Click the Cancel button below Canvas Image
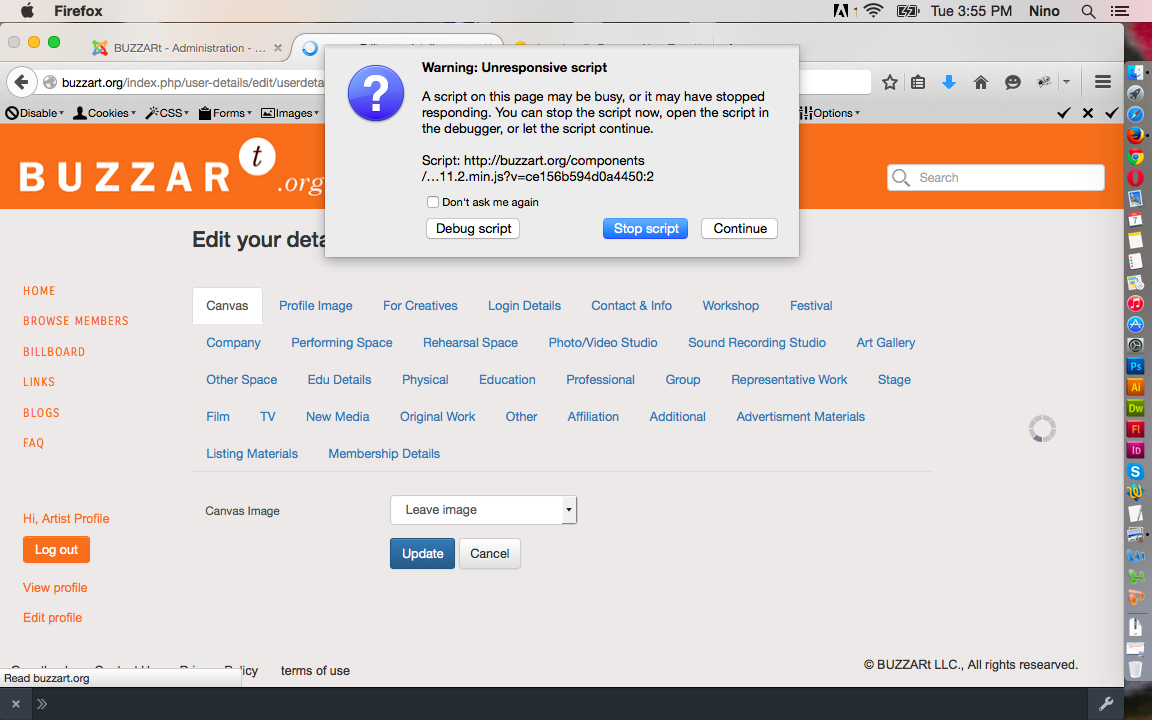 pos(490,554)
